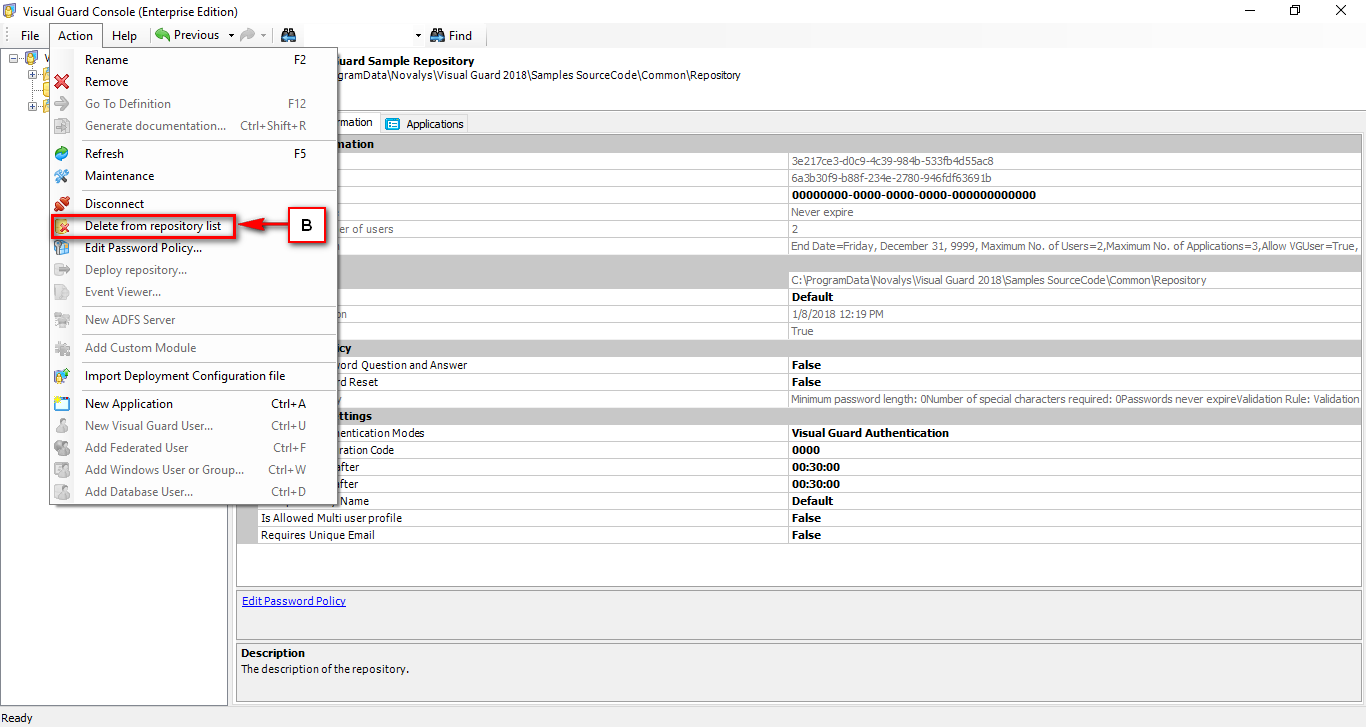Image resolution: width=1366 pixels, height=727 pixels.
Task: Select the Add Federated User globe icon
Action: tap(62, 447)
